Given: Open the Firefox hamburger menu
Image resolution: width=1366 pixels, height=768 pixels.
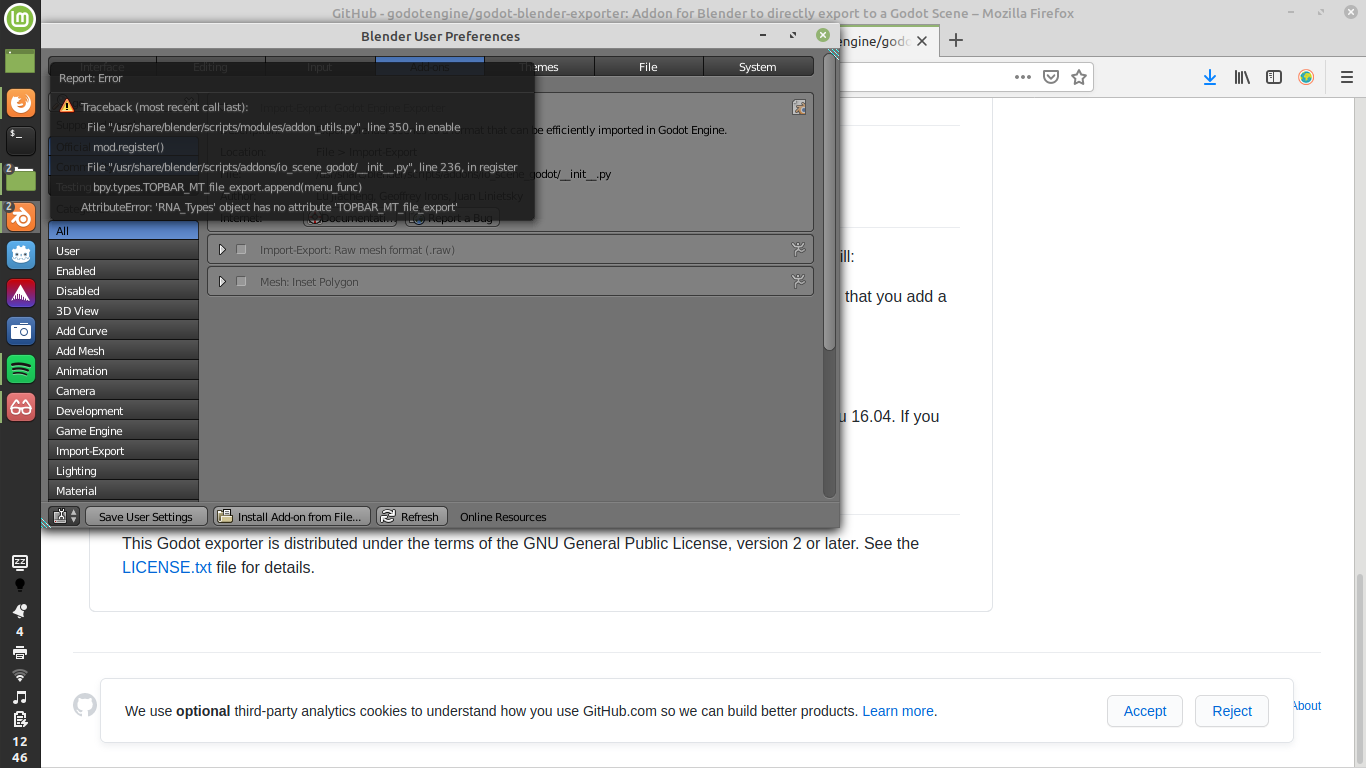Looking at the screenshot, I should coord(1346,77).
